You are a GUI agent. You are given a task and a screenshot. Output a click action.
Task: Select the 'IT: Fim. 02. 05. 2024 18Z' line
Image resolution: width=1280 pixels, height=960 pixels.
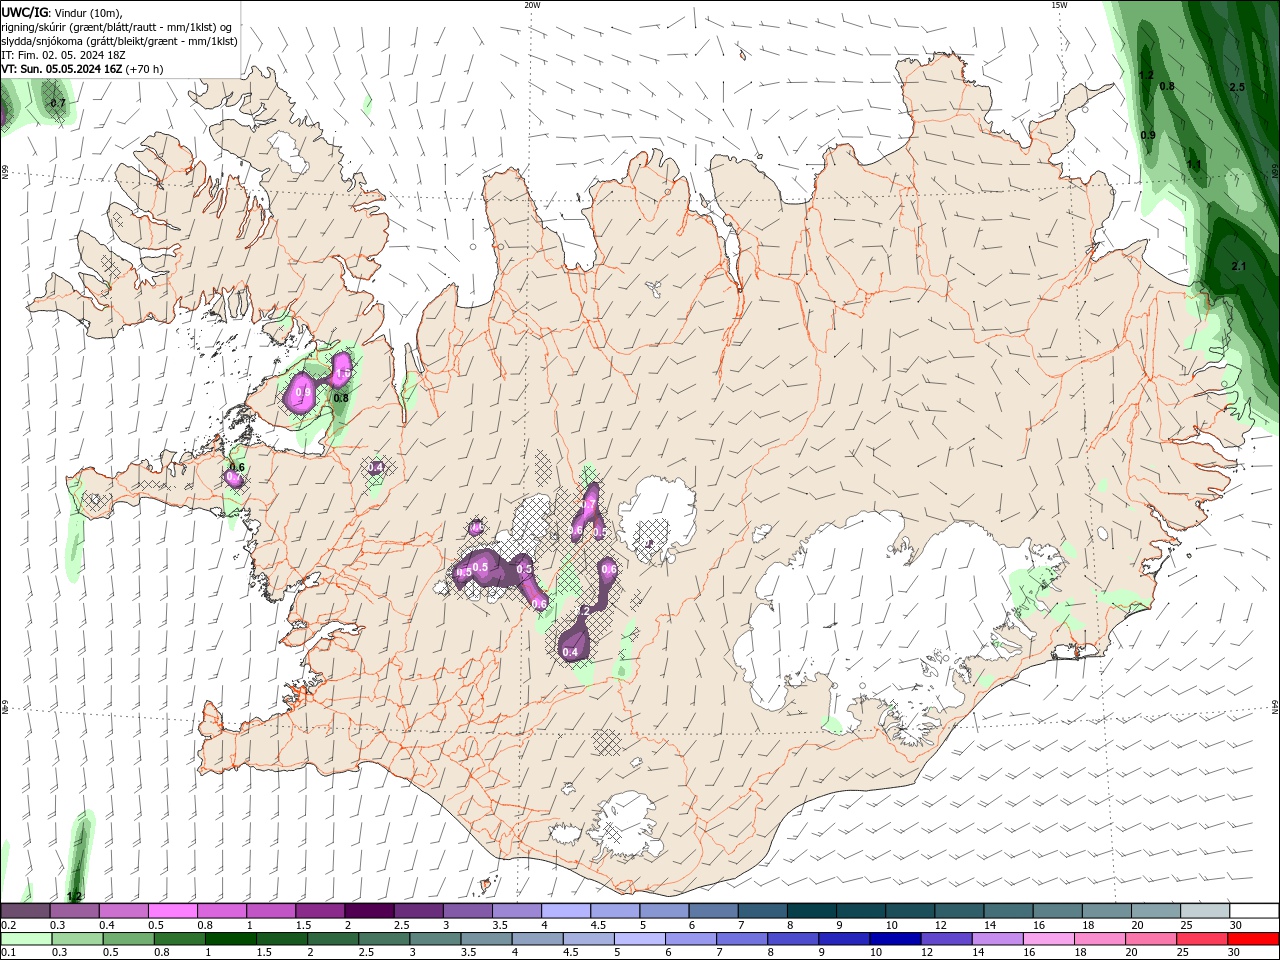(x=63, y=55)
